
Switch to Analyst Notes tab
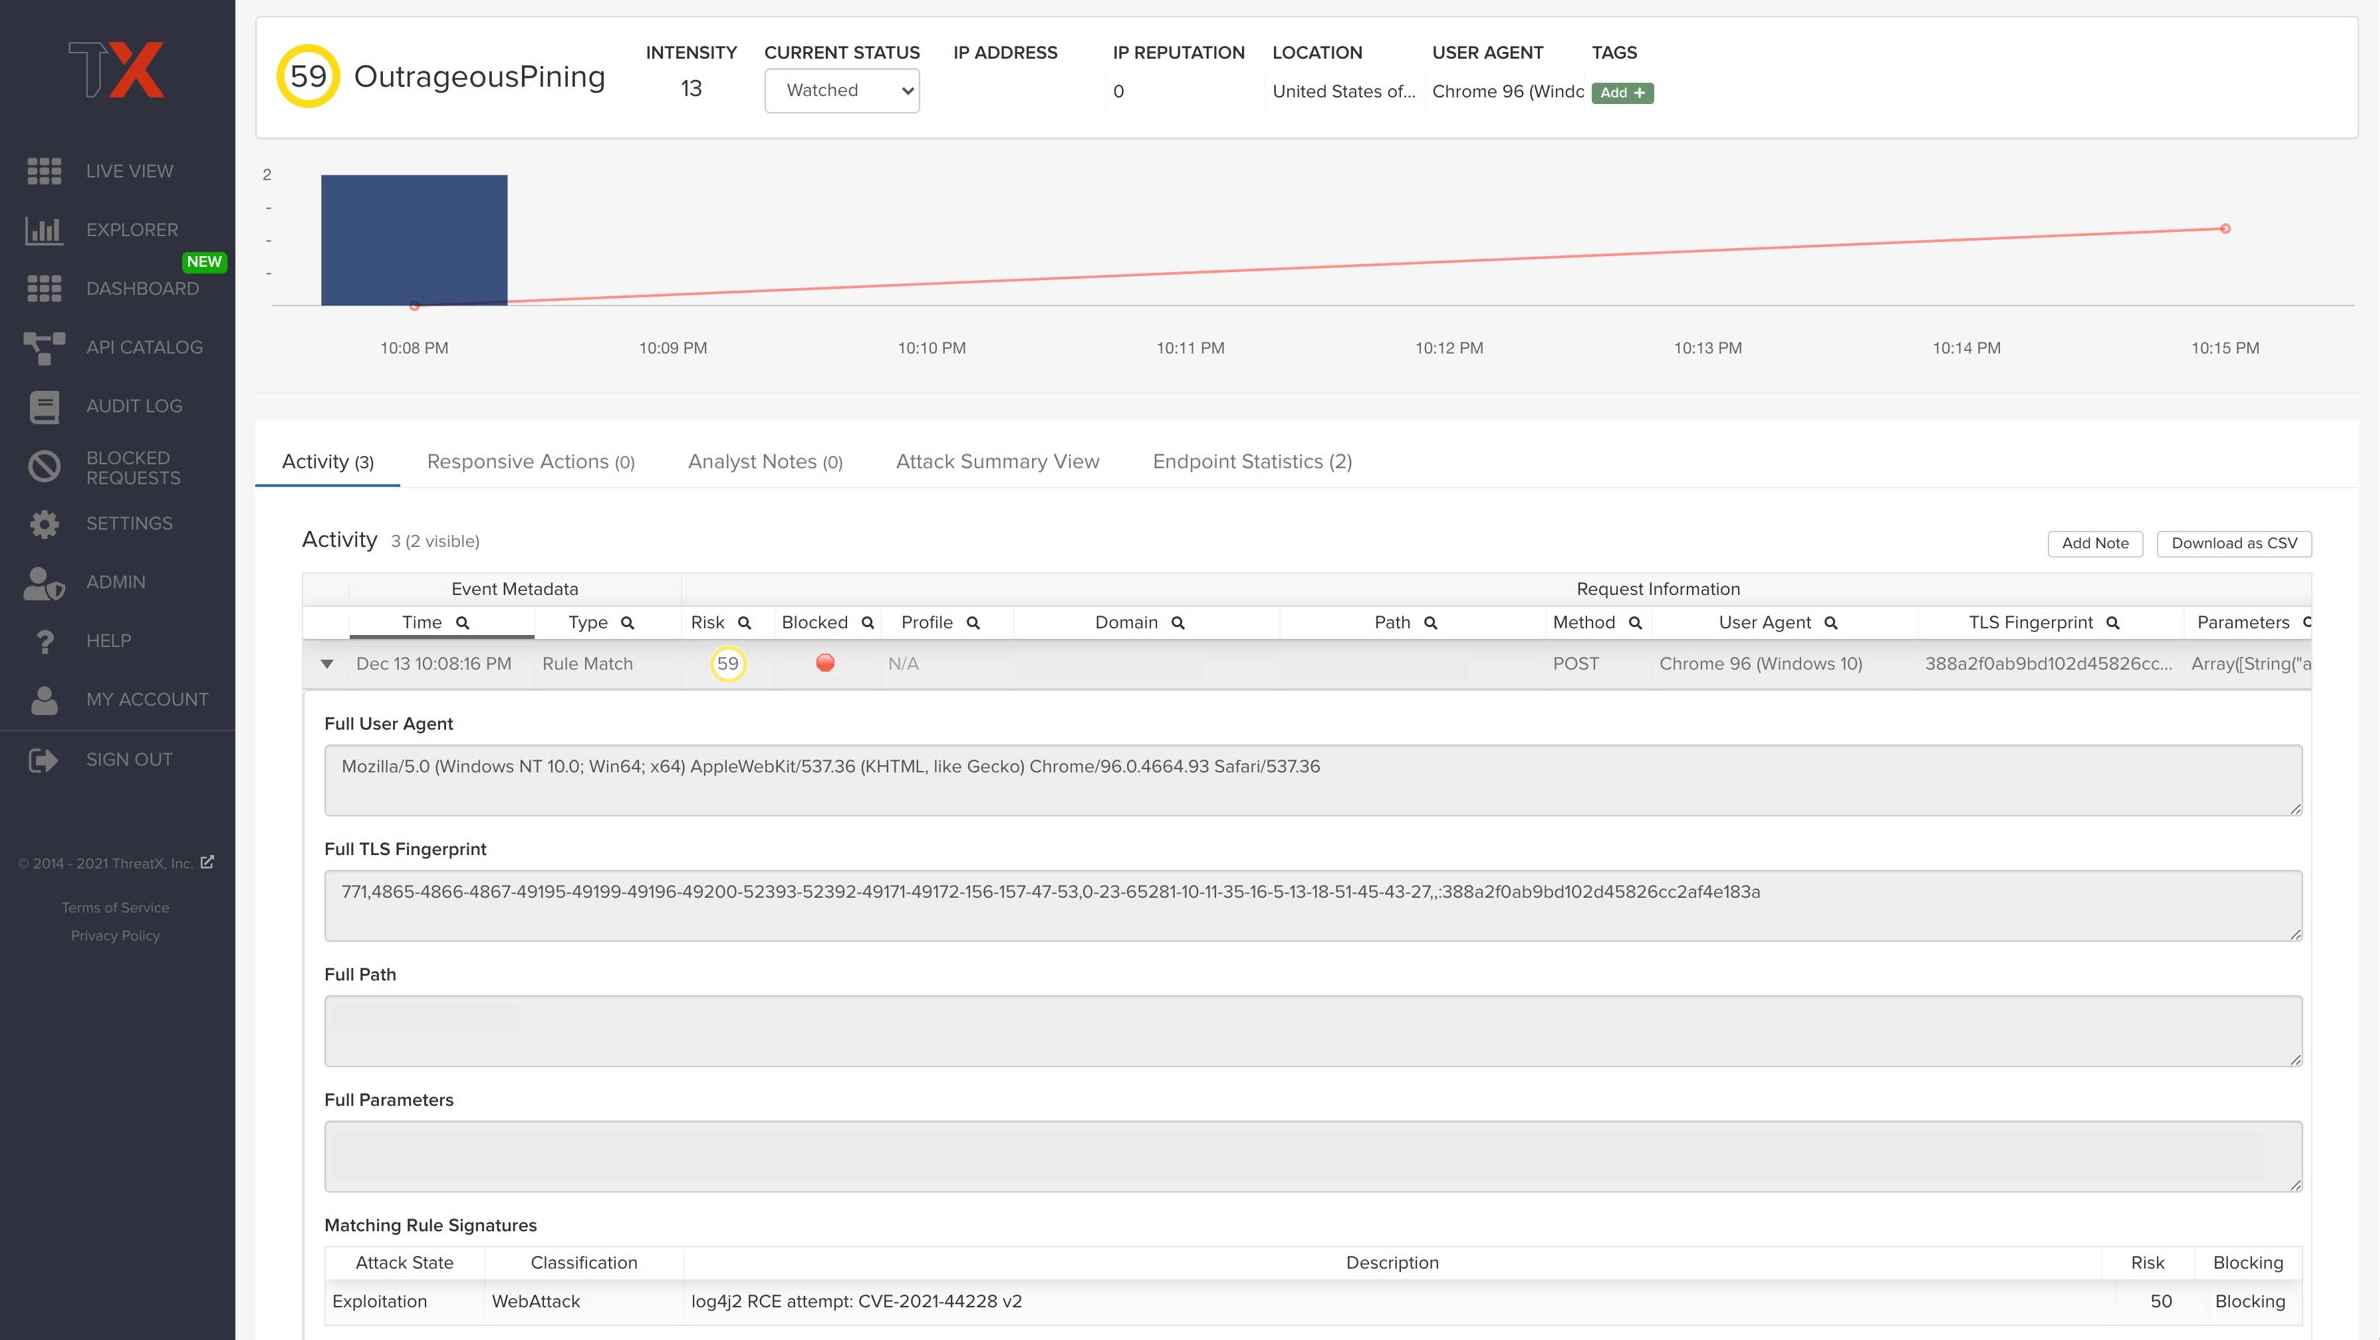click(765, 462)
